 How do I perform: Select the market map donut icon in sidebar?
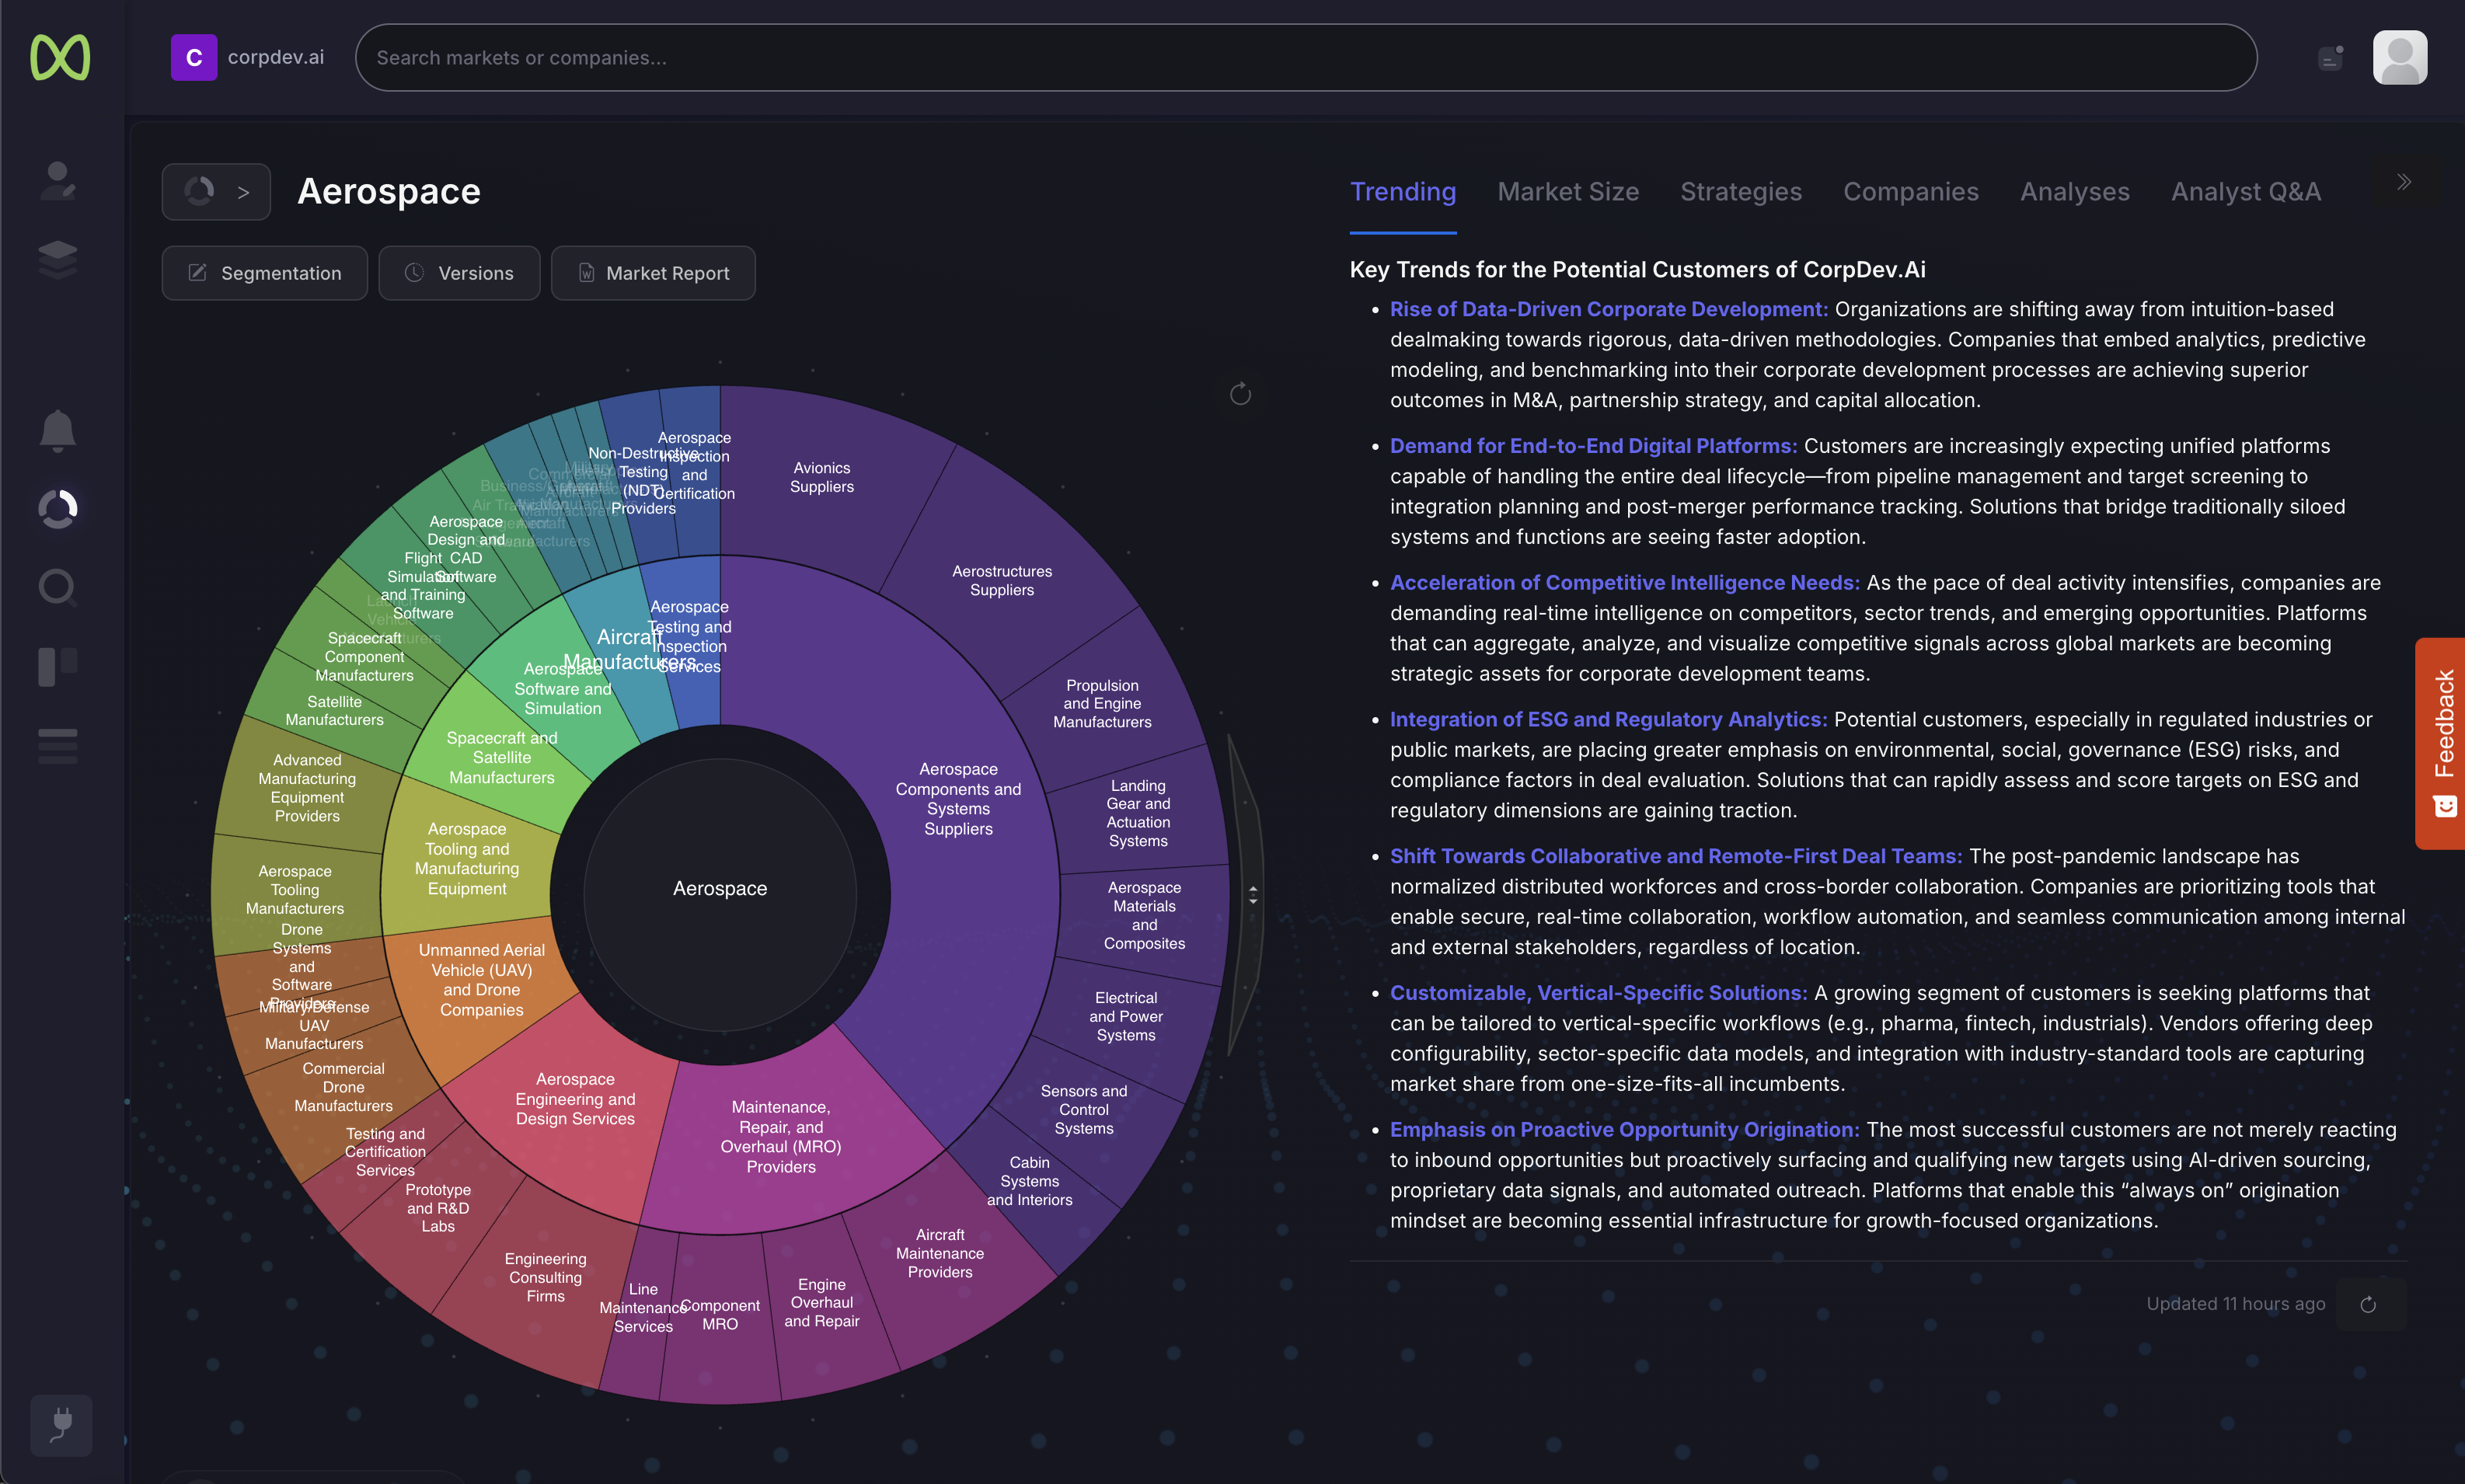[57, 508]
